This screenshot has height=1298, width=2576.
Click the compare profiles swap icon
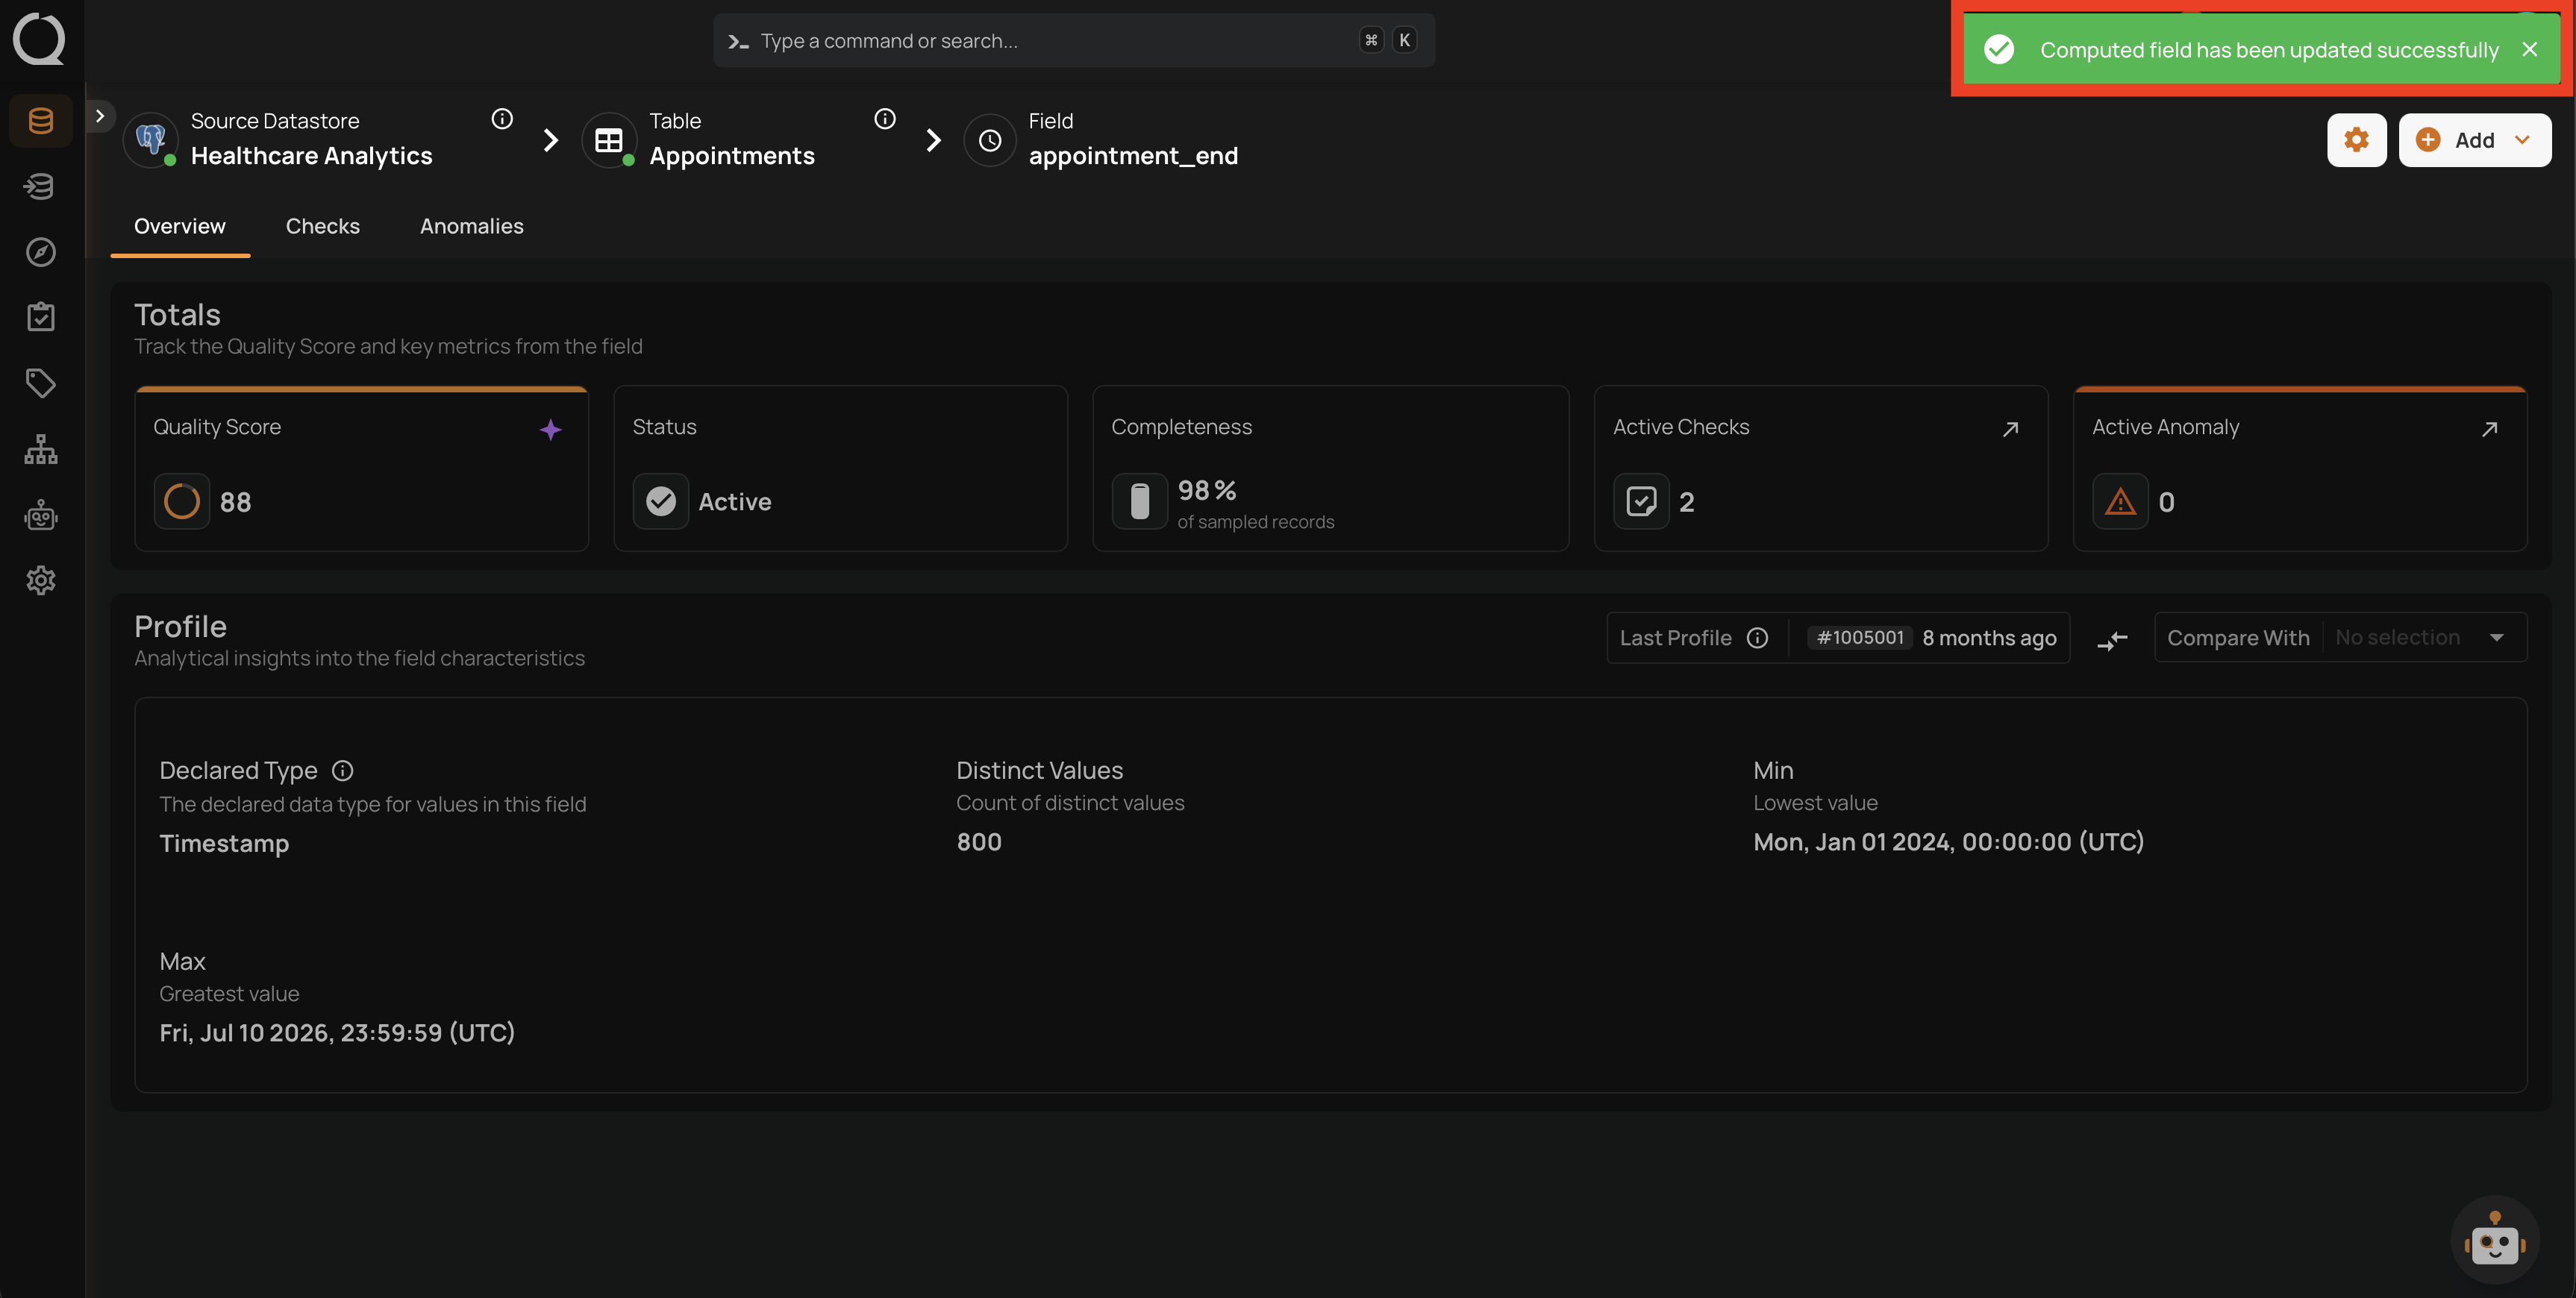(x=2112, y=639)
